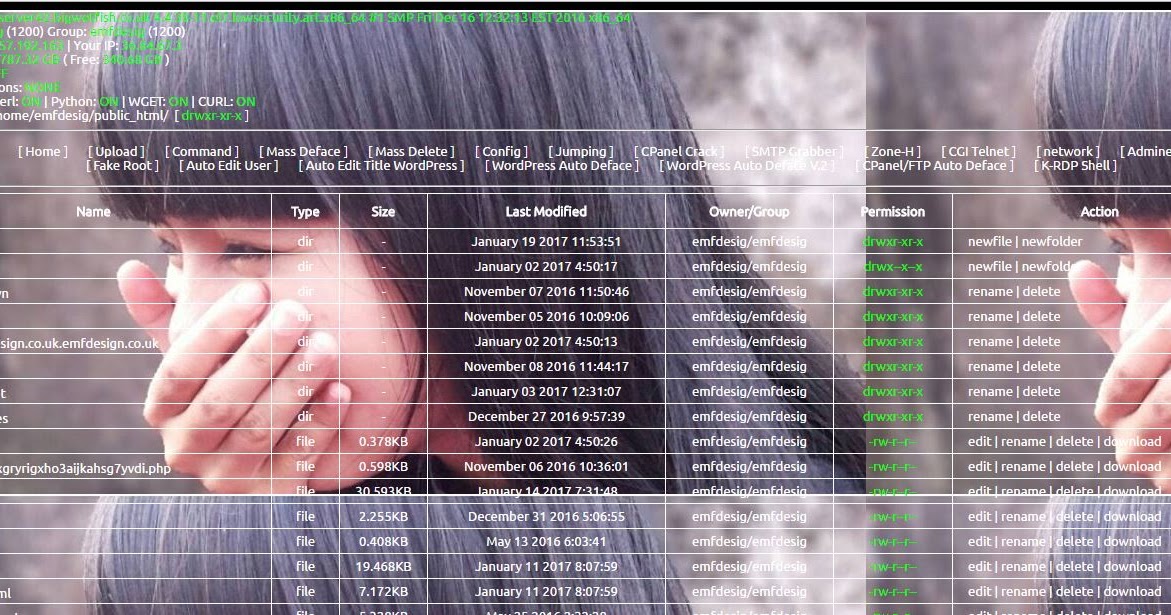Screen dimensions: 1171x615
Task: Click the Name column header
Action: 93,212
